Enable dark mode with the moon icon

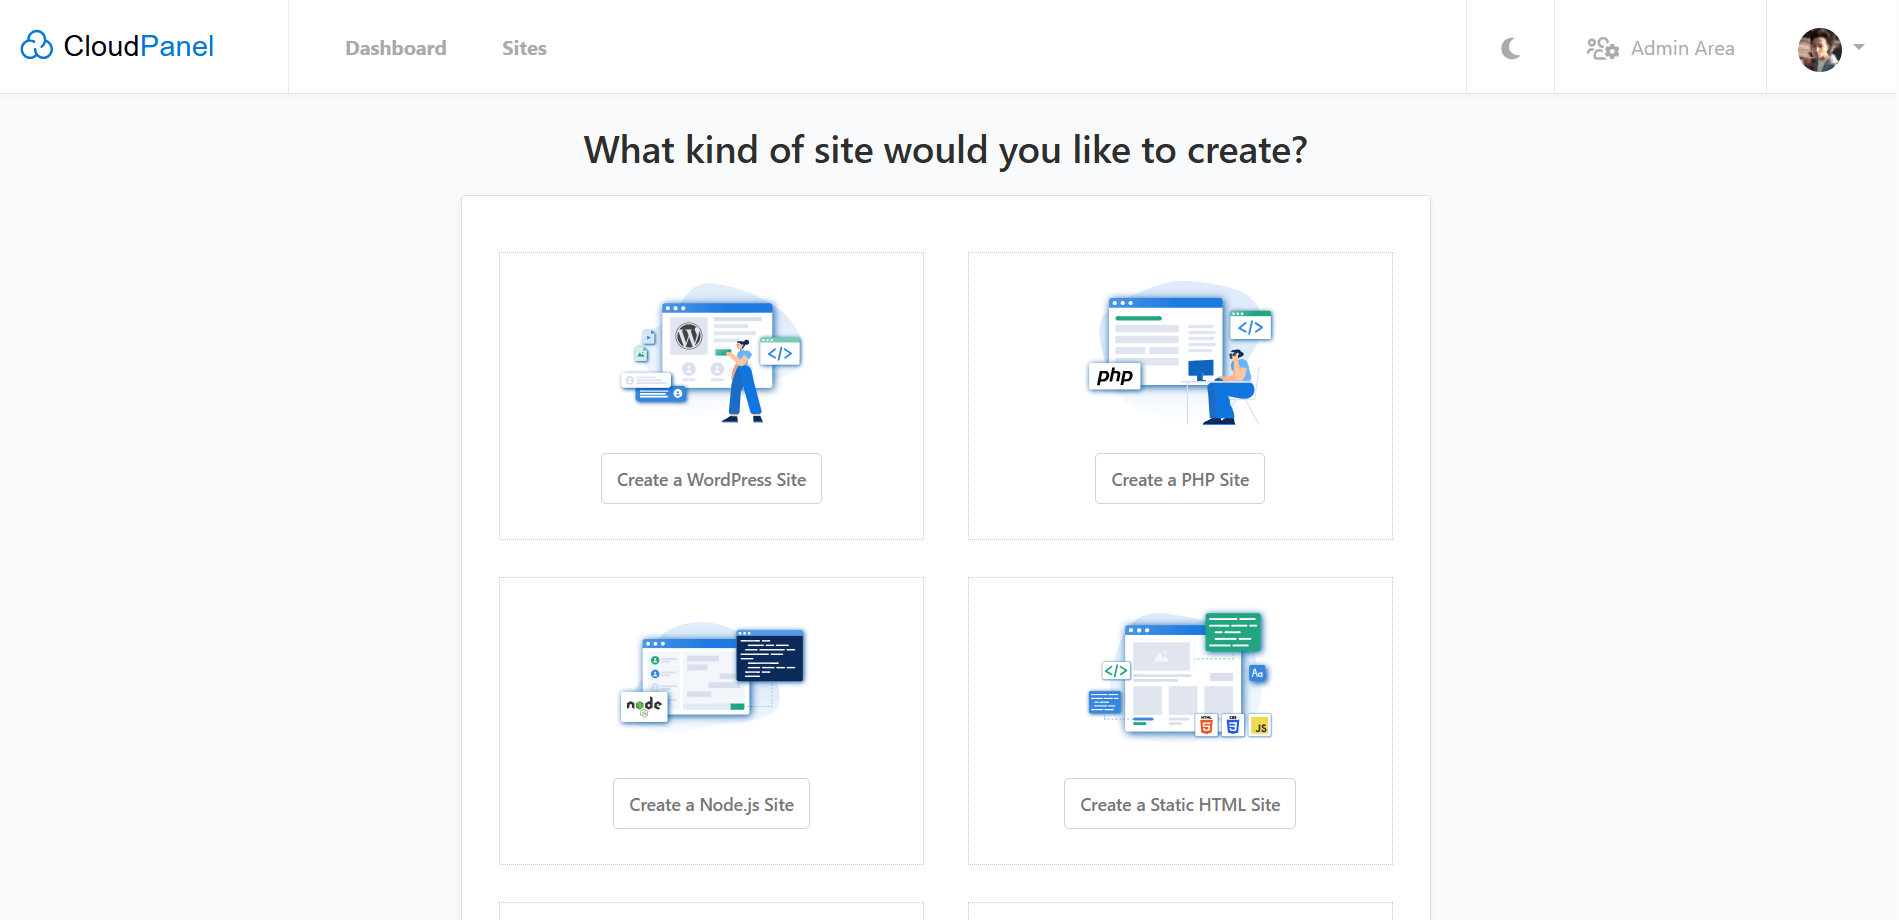point(1509,47)
